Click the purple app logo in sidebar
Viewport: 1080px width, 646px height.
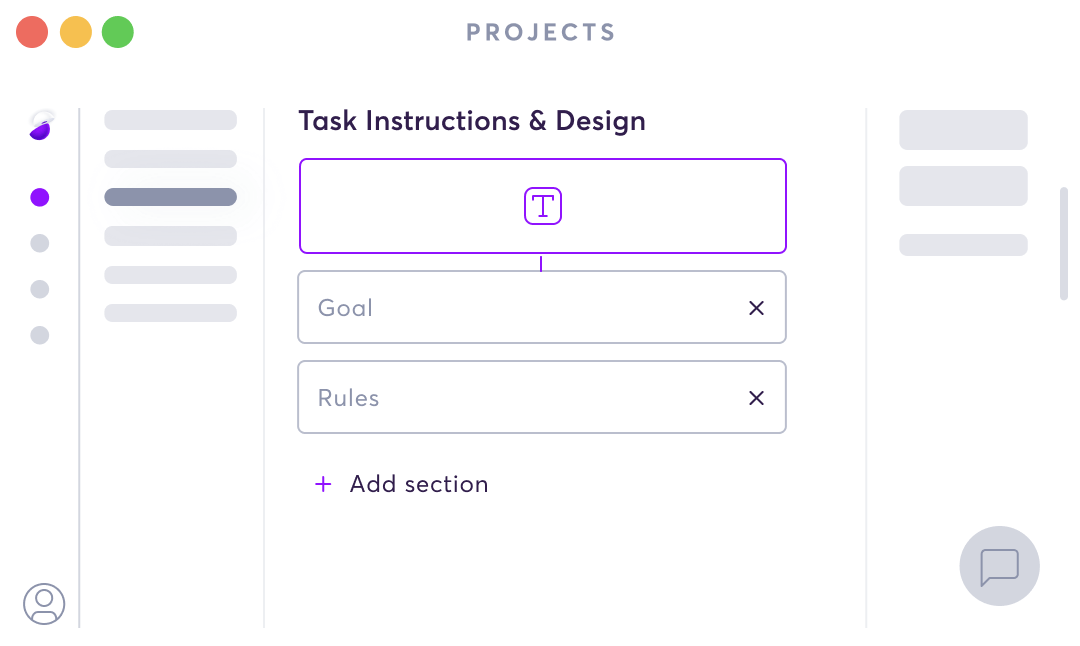(x=41, y=125)
